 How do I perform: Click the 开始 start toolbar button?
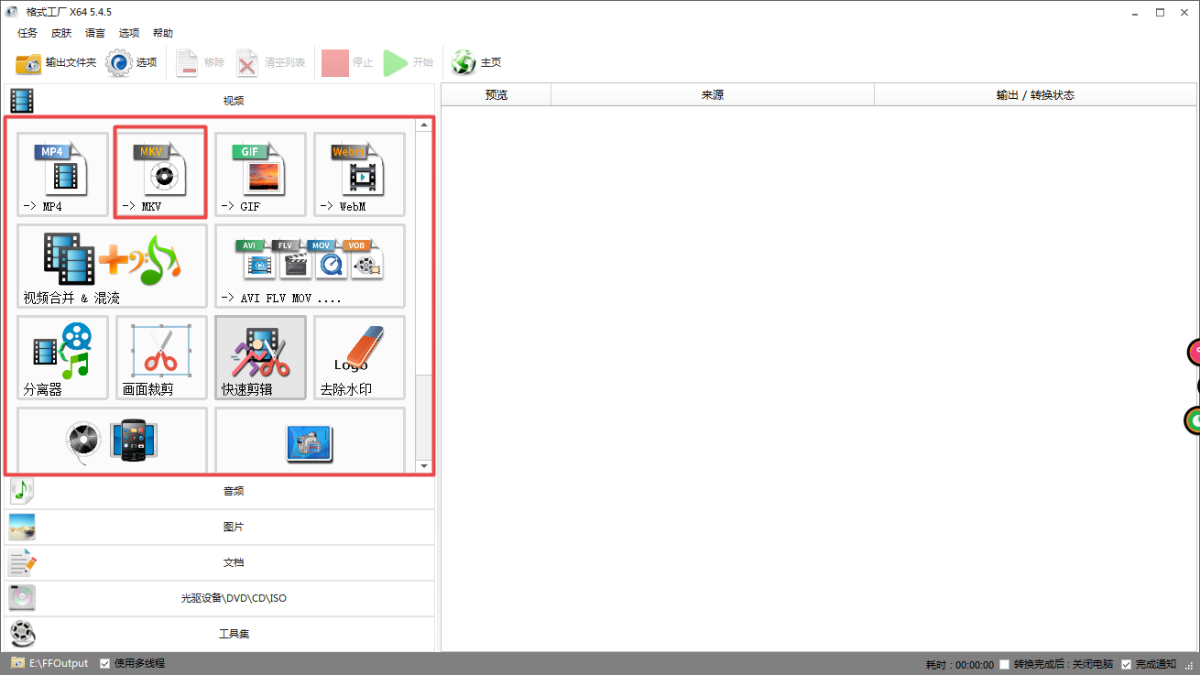pyautogui.click(x=408, y=63)
